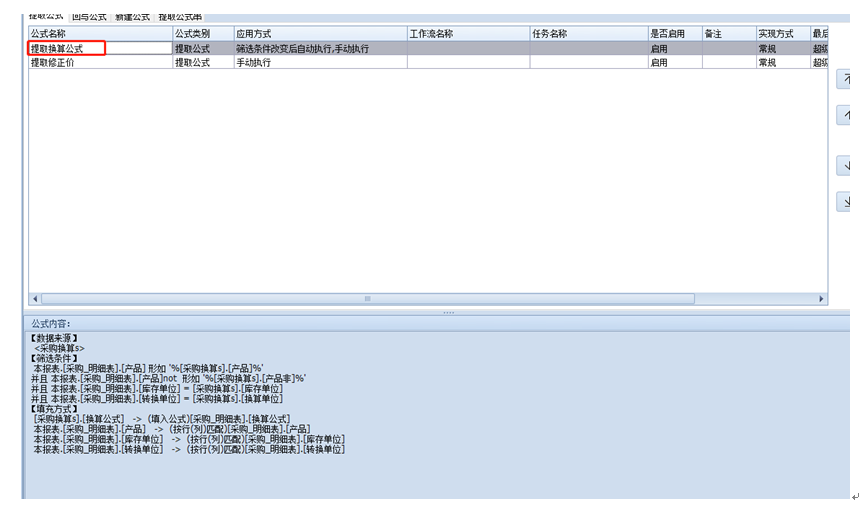This screenshot has width=860, height=507.
Task: Click the move-down arrow button
Action: pyautogui.click(x=846, y=165)
